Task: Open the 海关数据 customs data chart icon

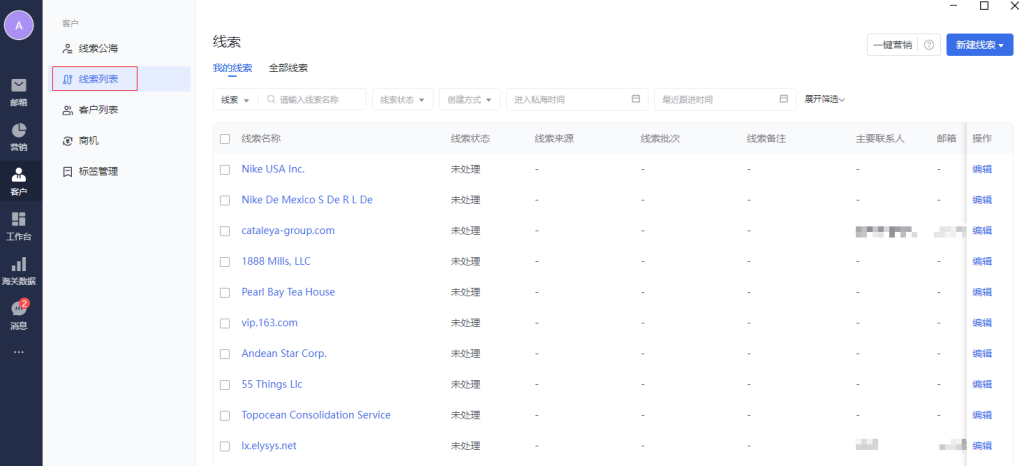Action: pos(19,266)
